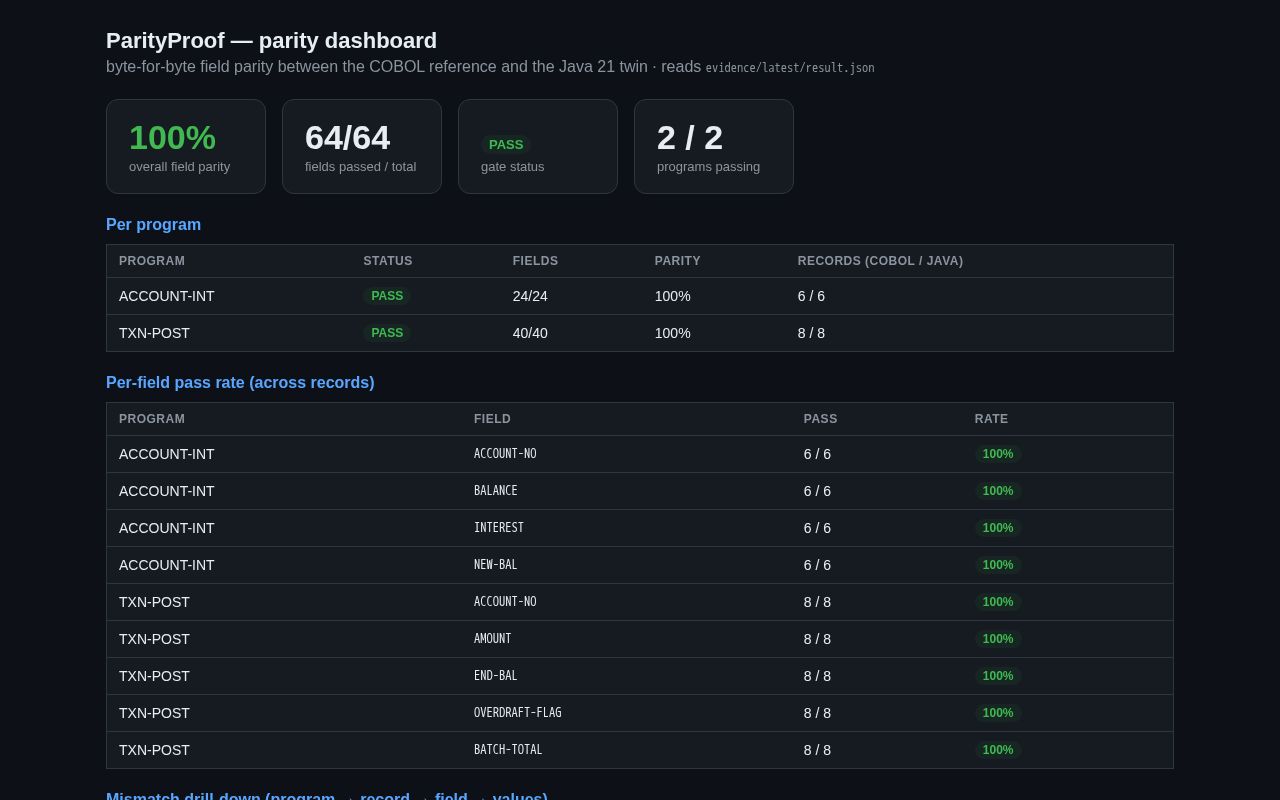1280x800 pixels.
Task: Click the 100% rate badge for INTEREST
Action: 998,528
